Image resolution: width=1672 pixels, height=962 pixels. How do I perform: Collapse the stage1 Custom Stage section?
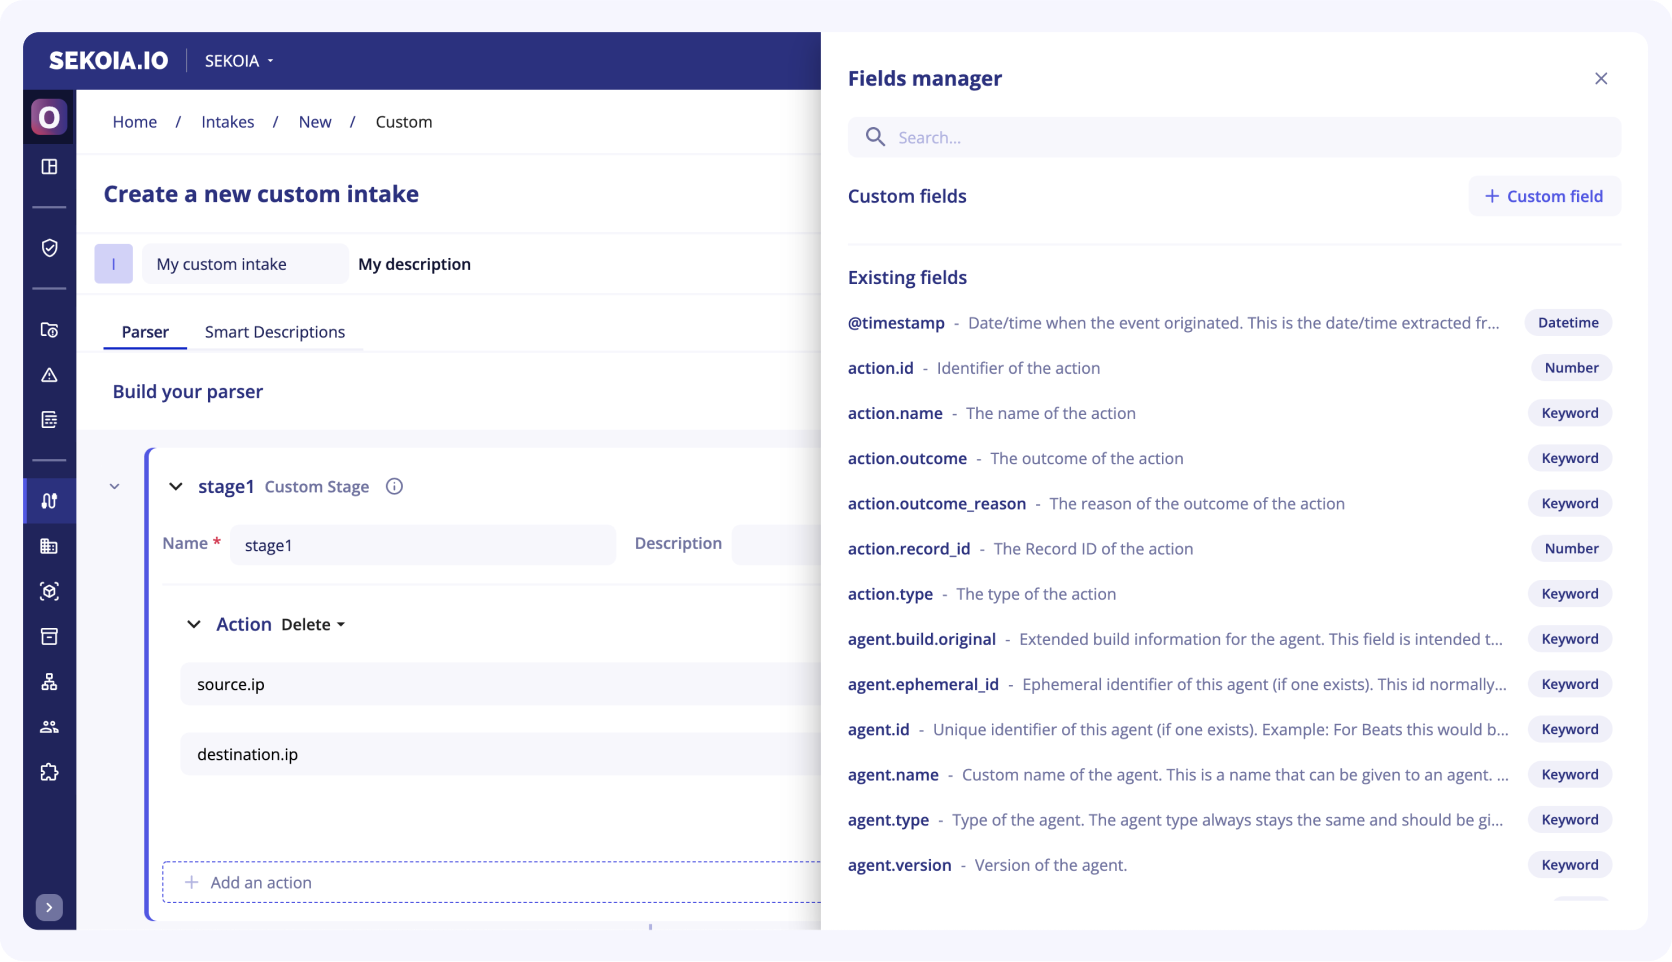[175, 486]
